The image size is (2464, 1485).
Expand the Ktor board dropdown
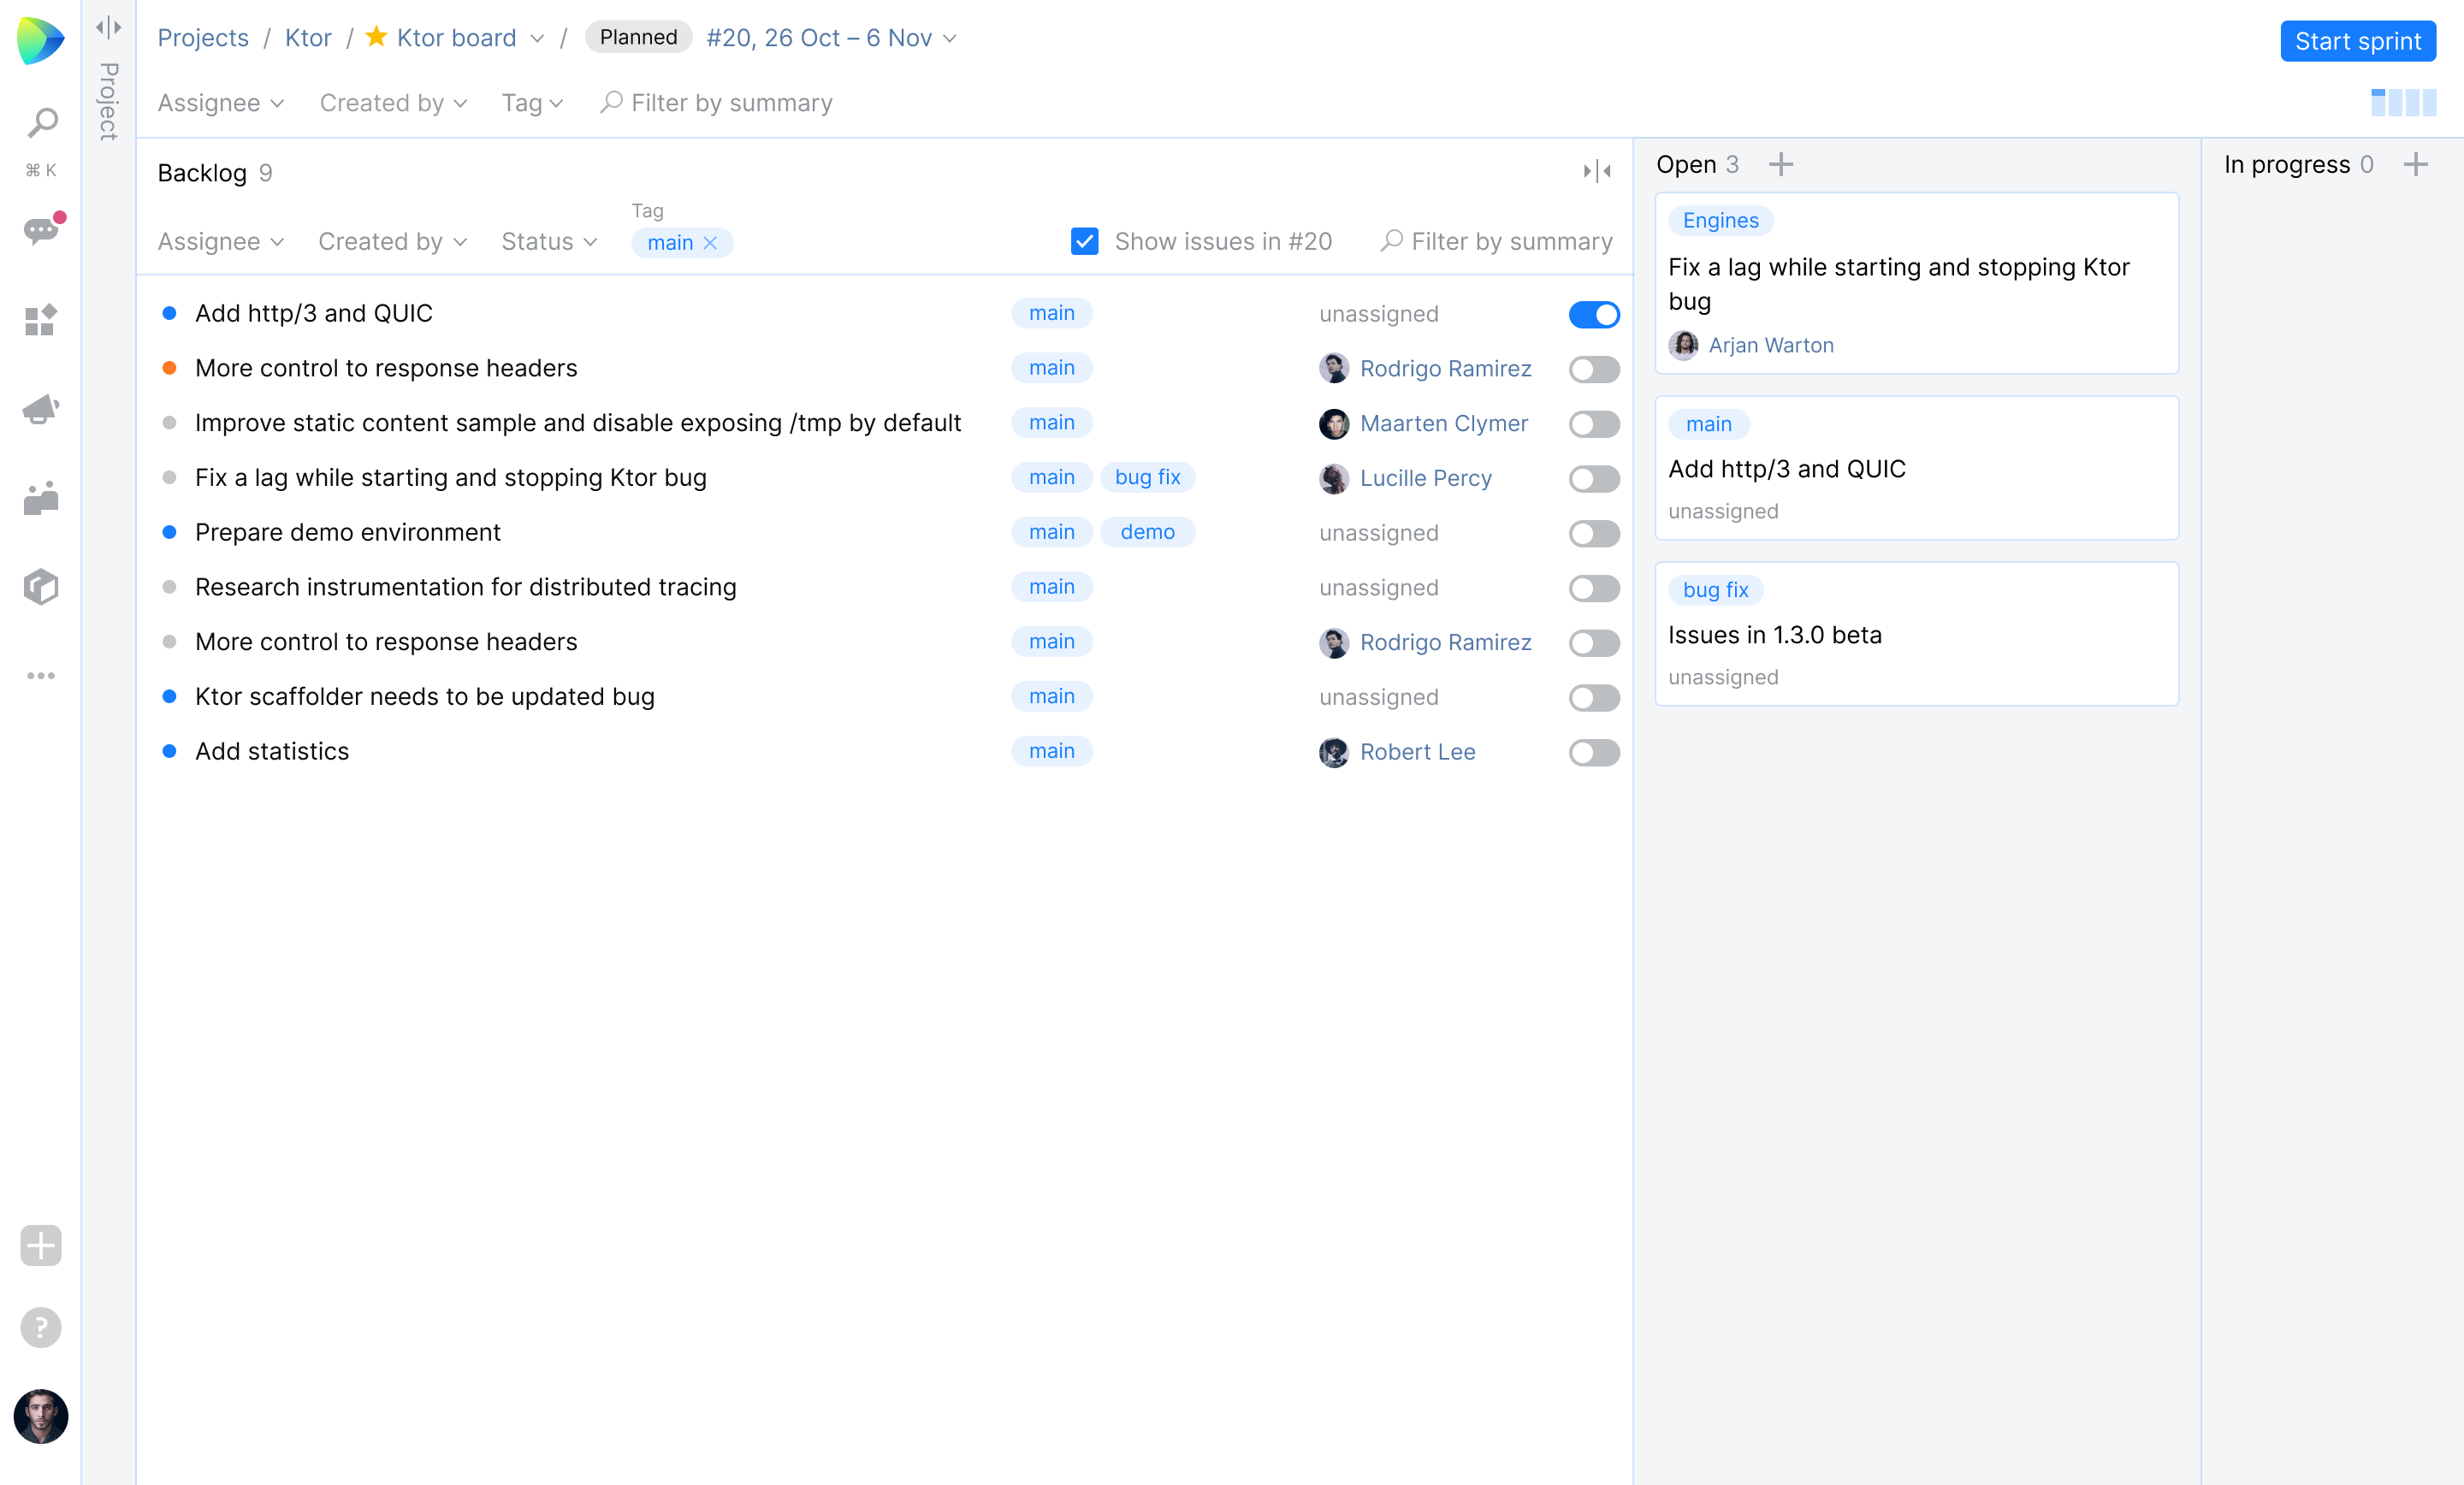pos(537,38)
